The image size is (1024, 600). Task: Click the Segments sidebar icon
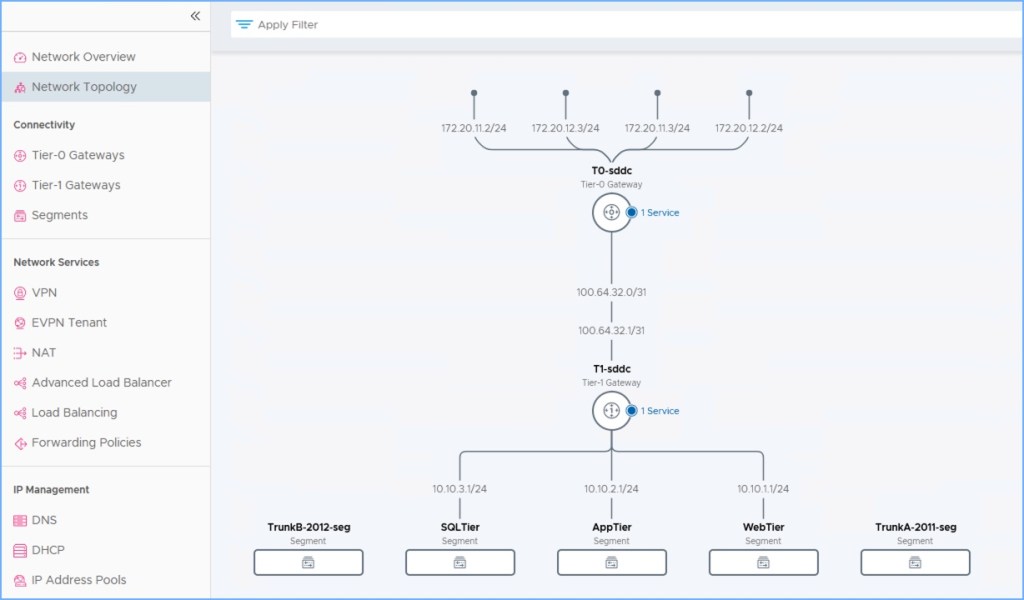tap(20, 215)
